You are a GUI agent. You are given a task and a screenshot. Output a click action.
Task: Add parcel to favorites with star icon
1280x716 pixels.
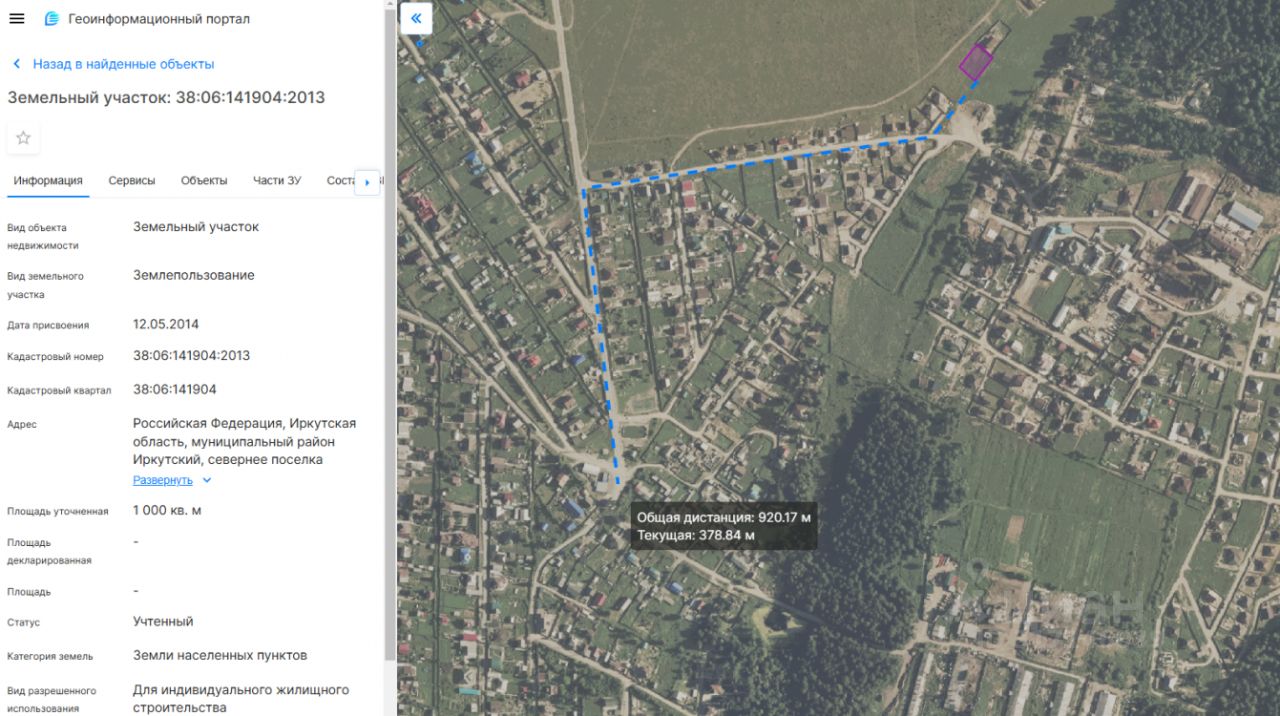pos(23,138)
